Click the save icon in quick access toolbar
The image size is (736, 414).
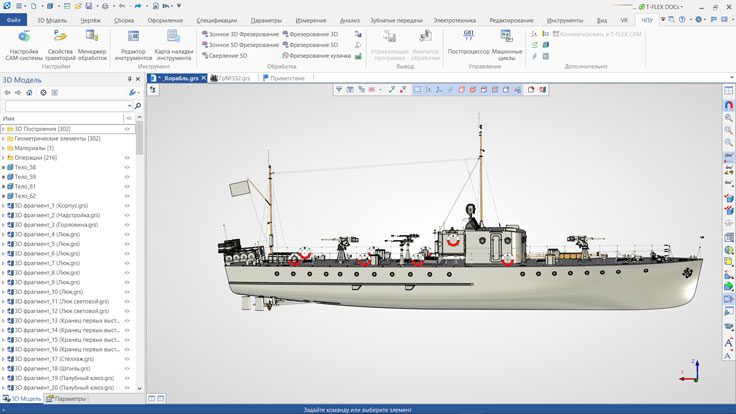[89, 6]
